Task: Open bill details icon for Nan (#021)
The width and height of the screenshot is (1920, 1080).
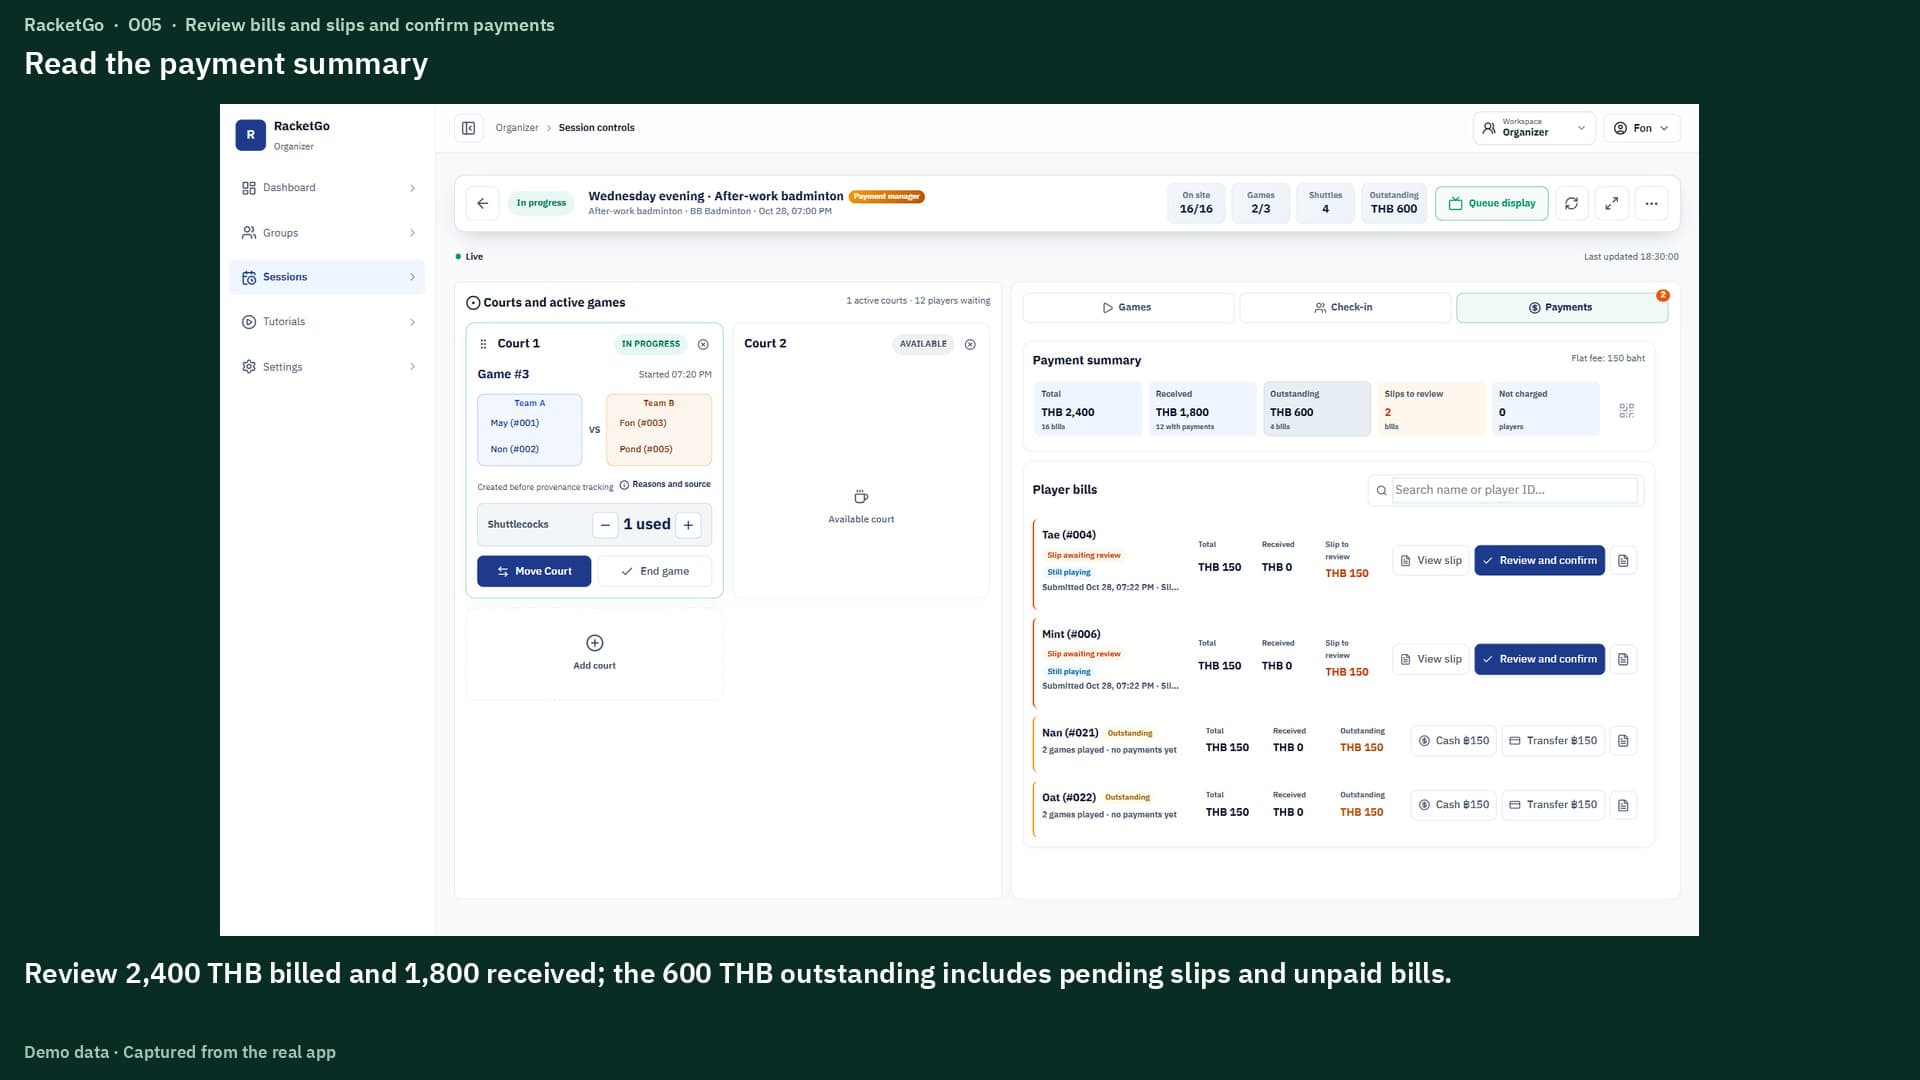Action: click(1623, 741)
